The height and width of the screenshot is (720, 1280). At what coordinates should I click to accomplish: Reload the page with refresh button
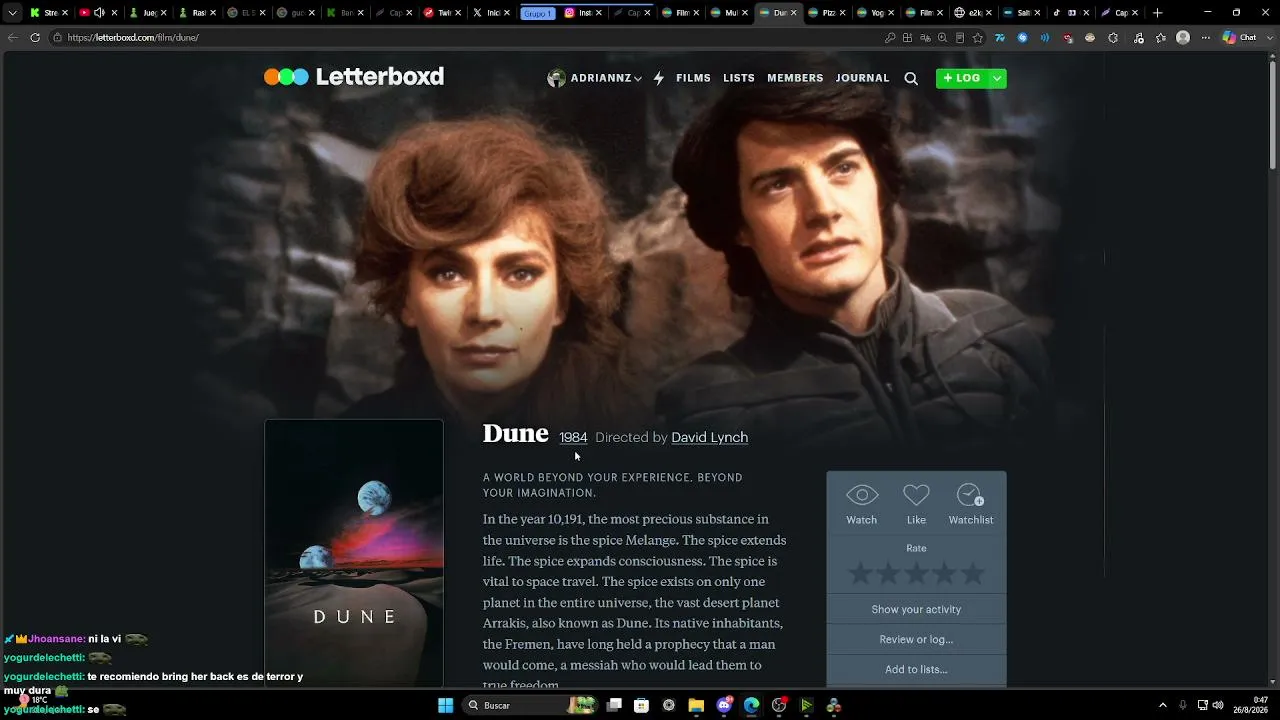pyautogui.click(x=35, y=38)
